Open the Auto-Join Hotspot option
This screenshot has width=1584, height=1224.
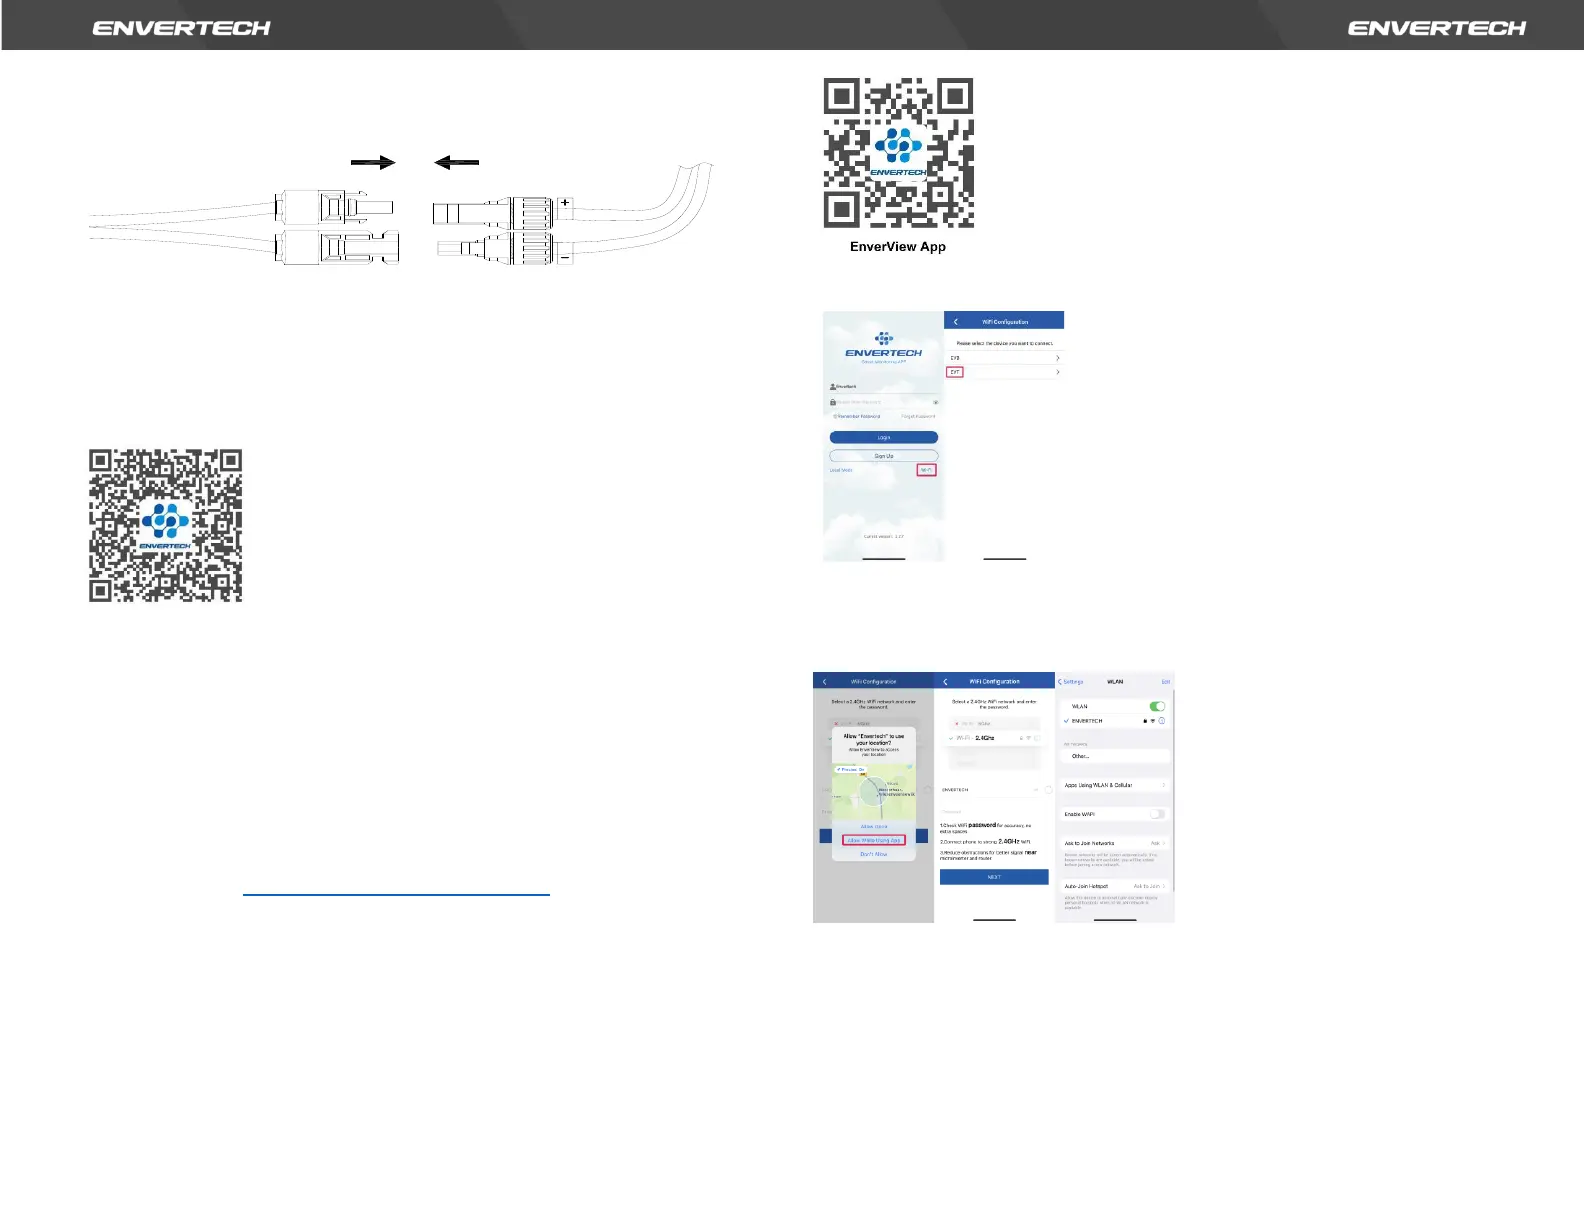pos(1115,886)
